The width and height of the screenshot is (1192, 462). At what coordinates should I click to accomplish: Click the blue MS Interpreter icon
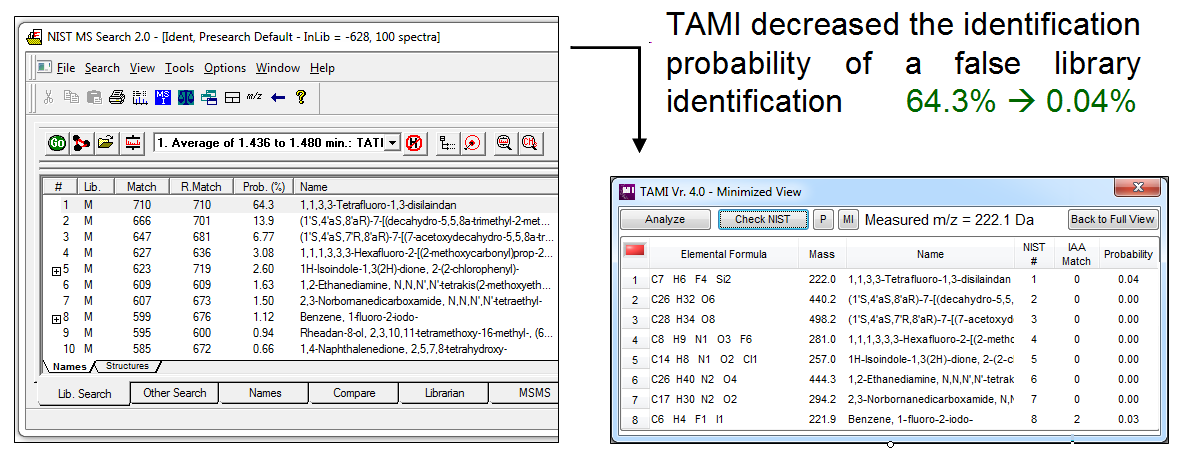(163, 97)
